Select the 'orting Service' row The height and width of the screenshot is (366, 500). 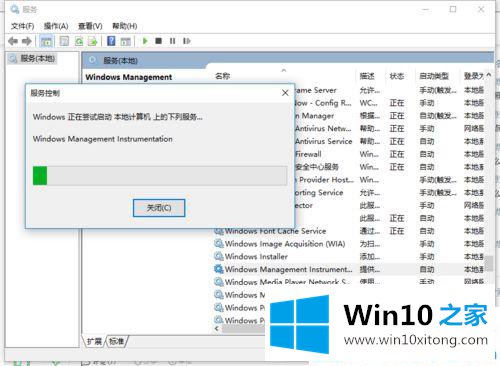[x=389, y=192]
